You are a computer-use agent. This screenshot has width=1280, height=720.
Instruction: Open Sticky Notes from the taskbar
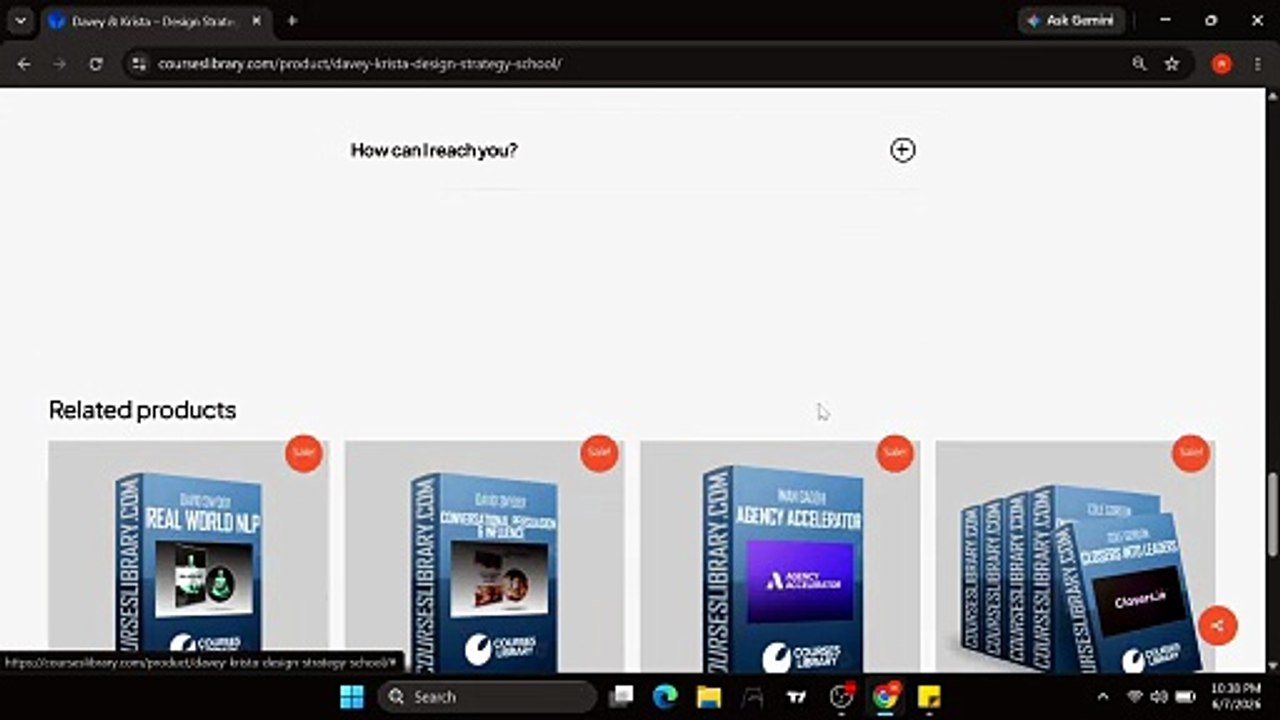point(929,697)
